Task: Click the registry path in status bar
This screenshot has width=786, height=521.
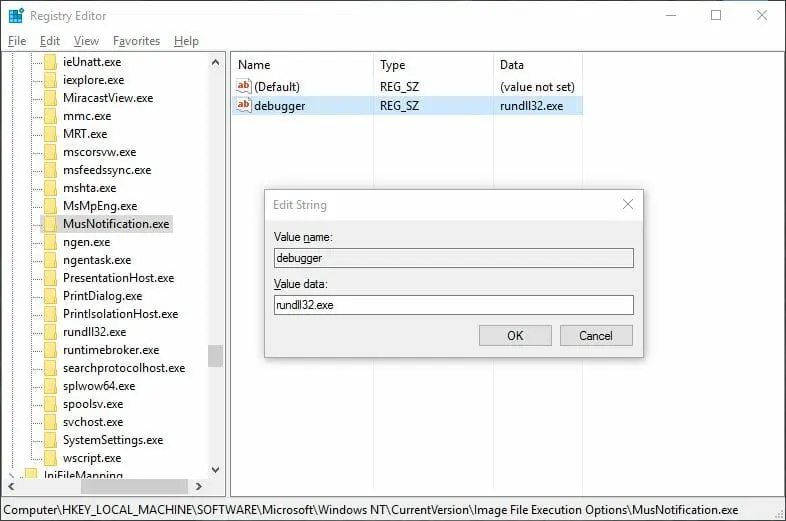Action: click(370, 510)
